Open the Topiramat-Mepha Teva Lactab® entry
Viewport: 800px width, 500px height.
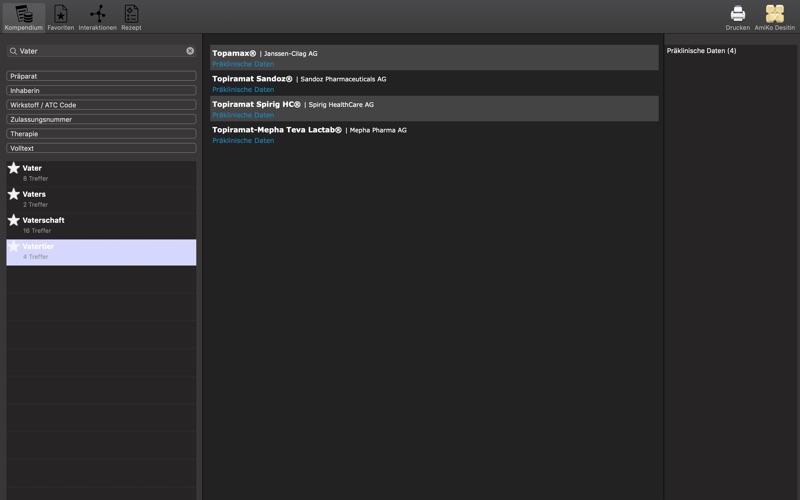(x=277, y=130)
